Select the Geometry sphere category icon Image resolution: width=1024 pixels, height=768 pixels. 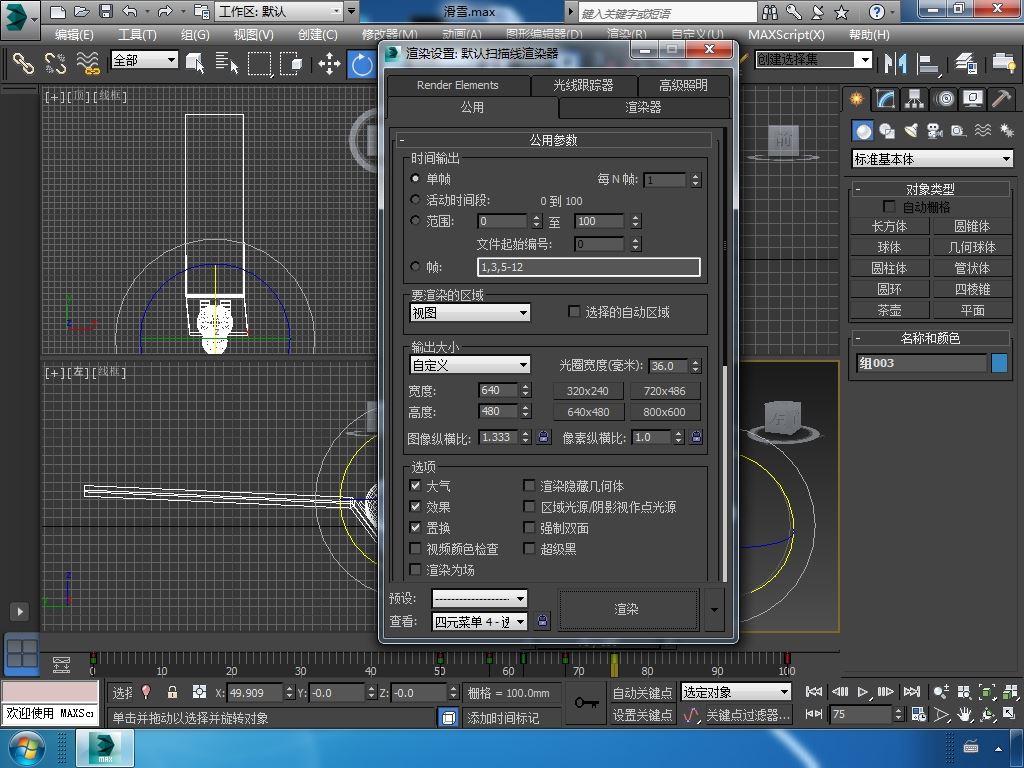[x=863, y=131]
